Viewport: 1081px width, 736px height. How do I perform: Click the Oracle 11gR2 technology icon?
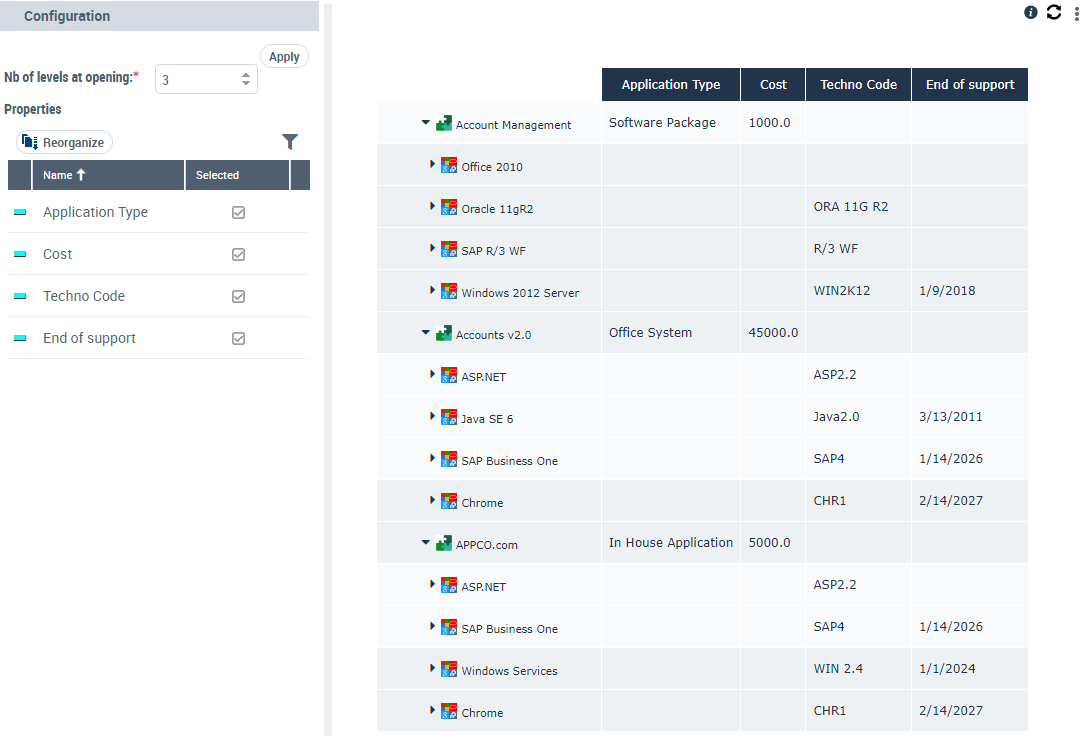coord(449,208)
